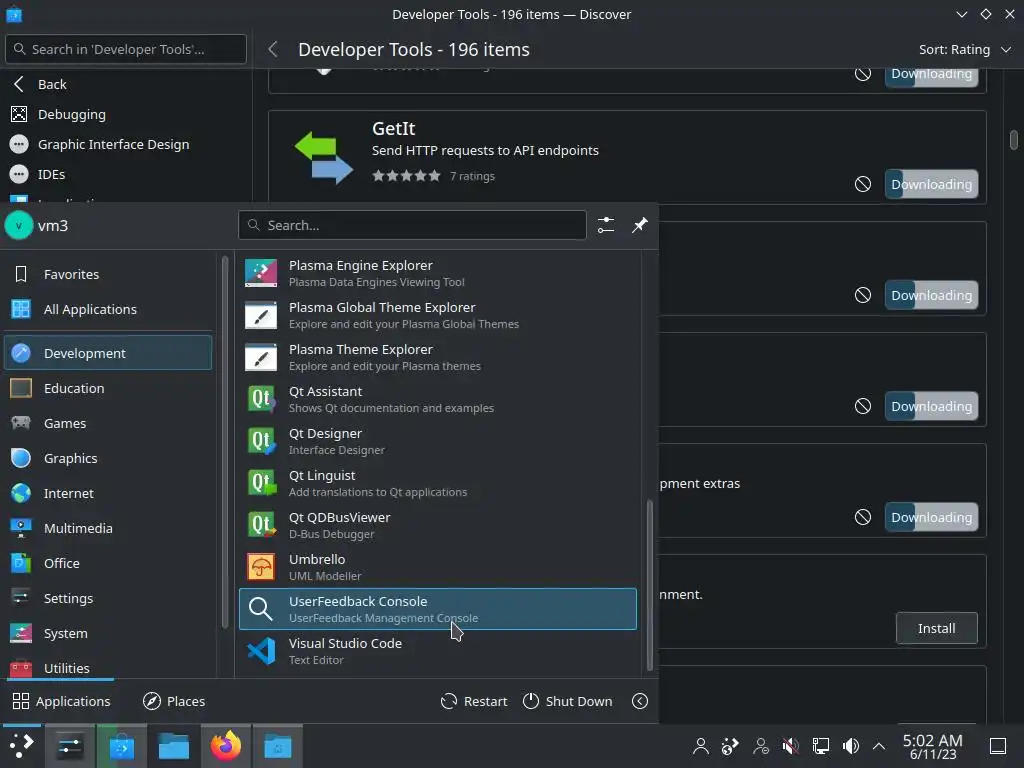Viewport: 1024px width, 768px height.
Task: Open Multimedia category
Action: (108, 528)
